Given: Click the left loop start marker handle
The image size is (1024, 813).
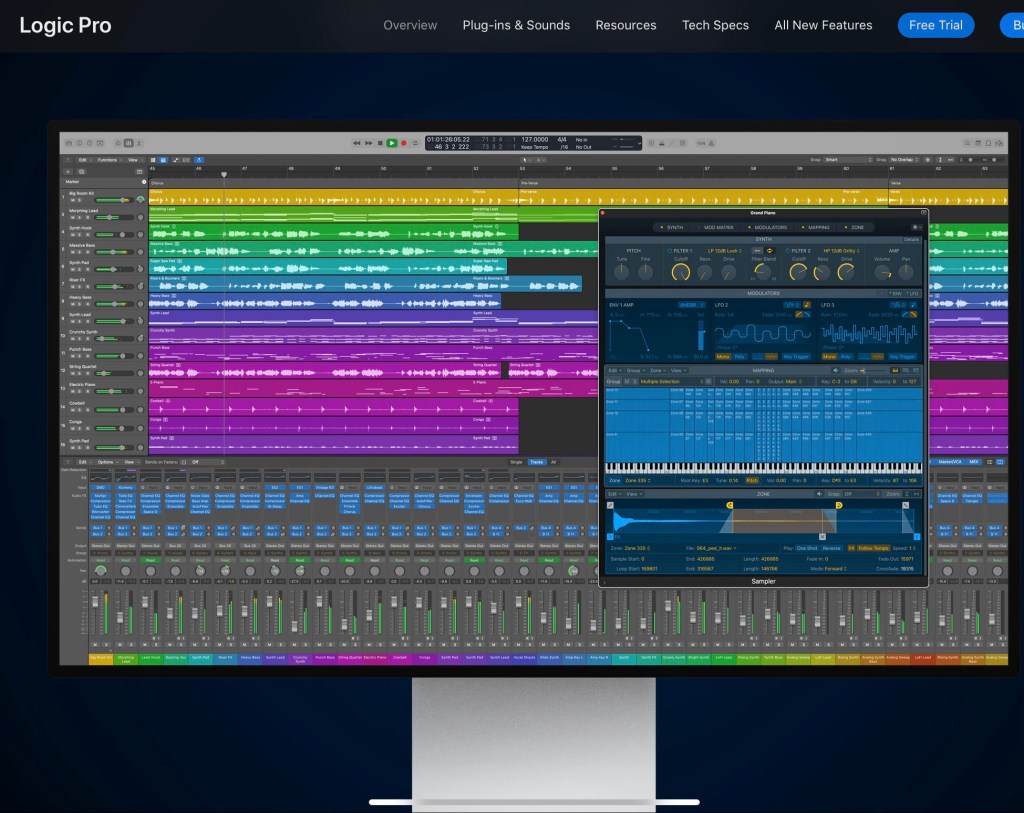Looking at the screenshot, I should coord(732,505).
